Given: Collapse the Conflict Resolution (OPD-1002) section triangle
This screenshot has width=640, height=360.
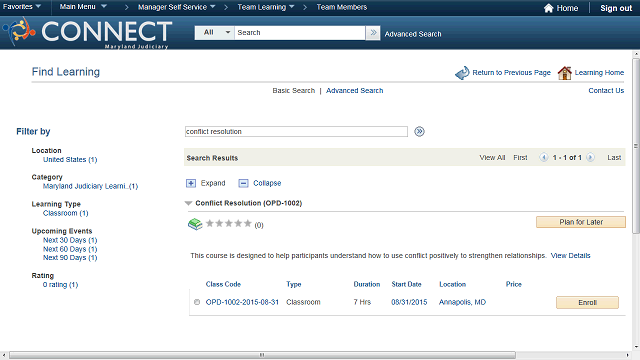Looking at the screenshot, I should [x=188, y=203].
